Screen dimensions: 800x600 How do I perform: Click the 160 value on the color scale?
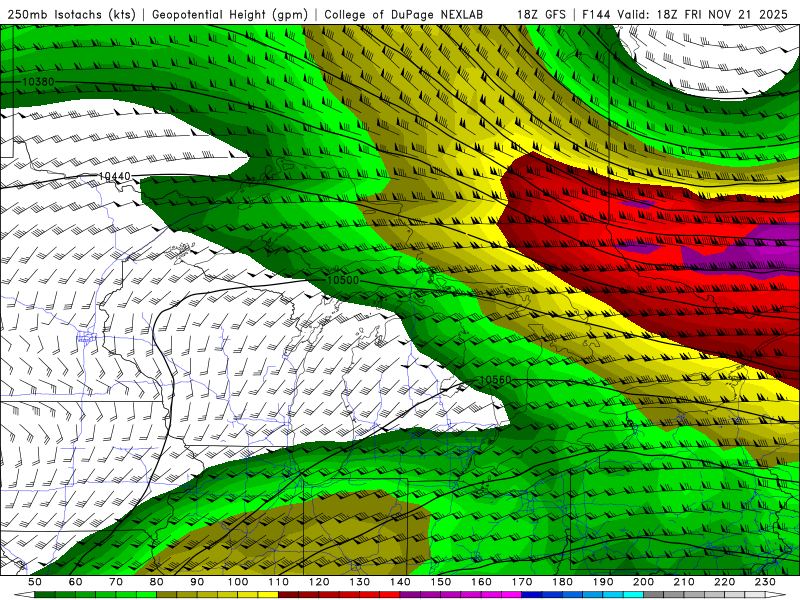(x=481, y=582)
